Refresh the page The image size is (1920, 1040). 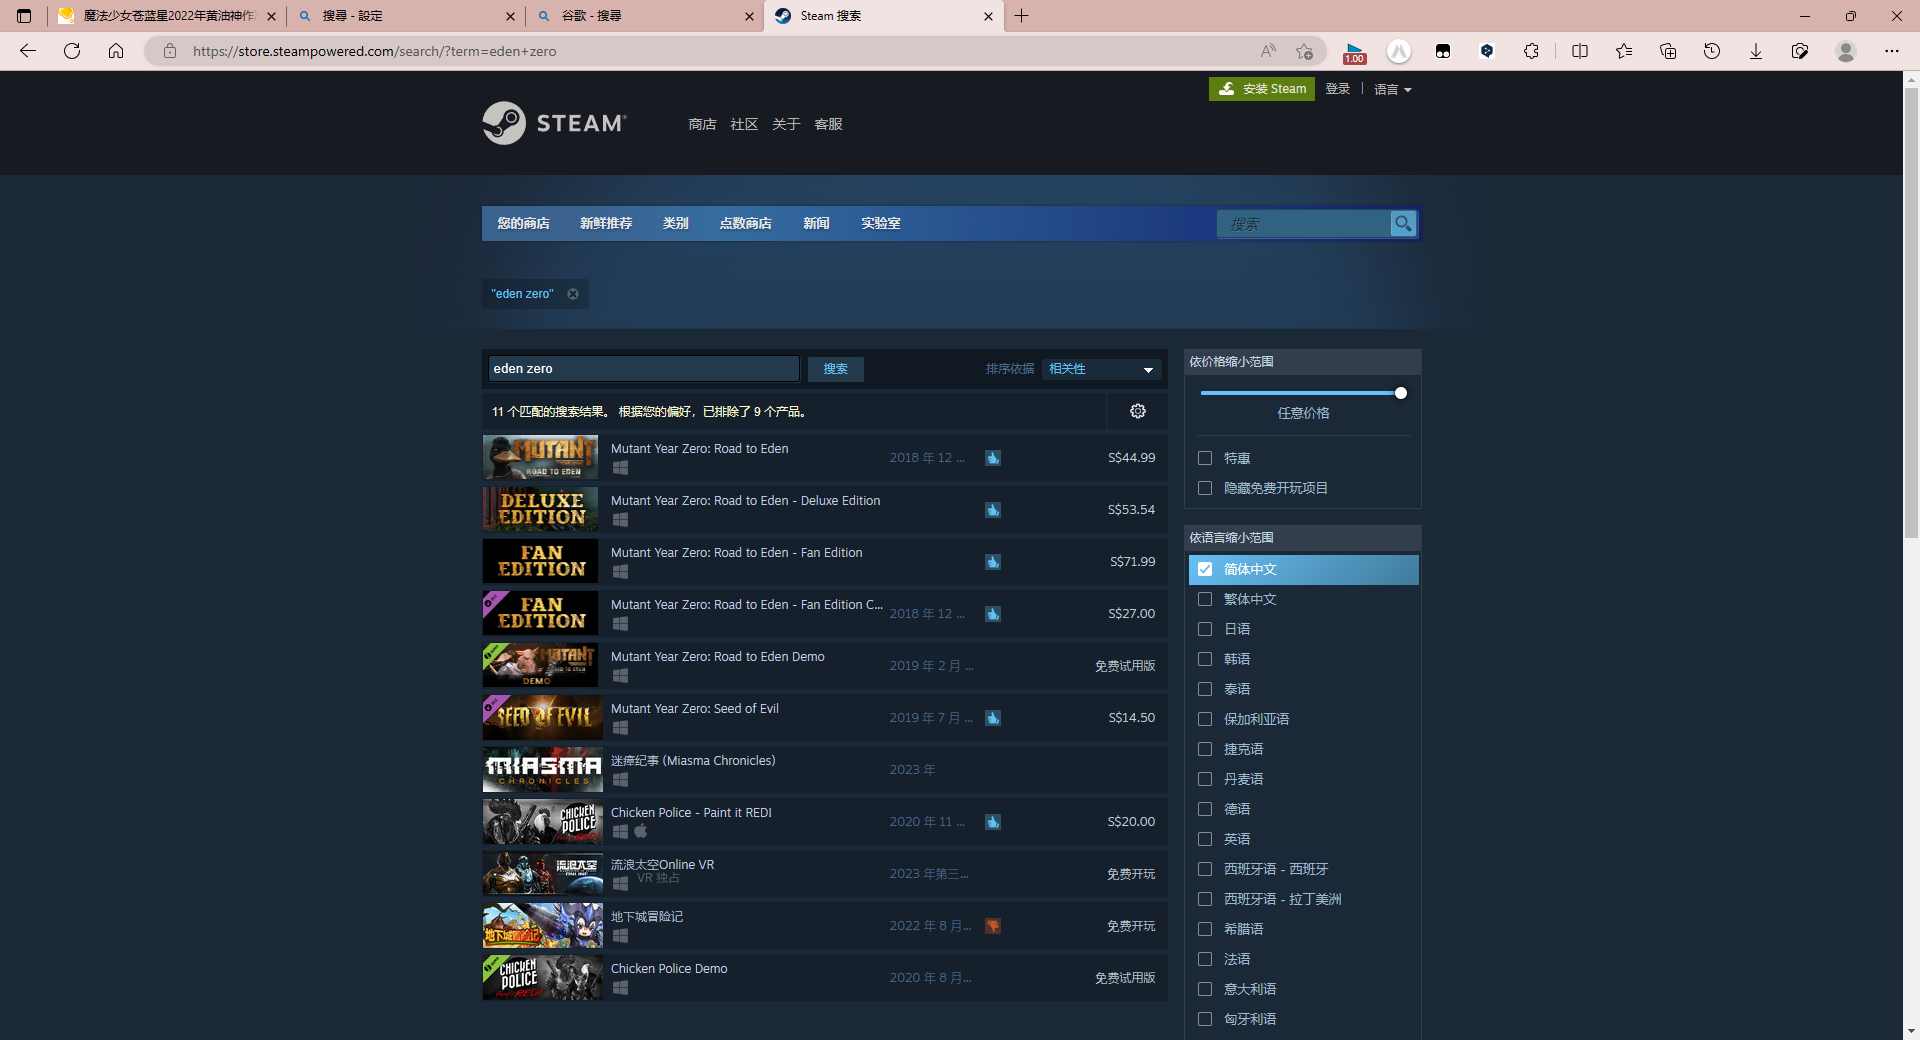click(72, 51)
